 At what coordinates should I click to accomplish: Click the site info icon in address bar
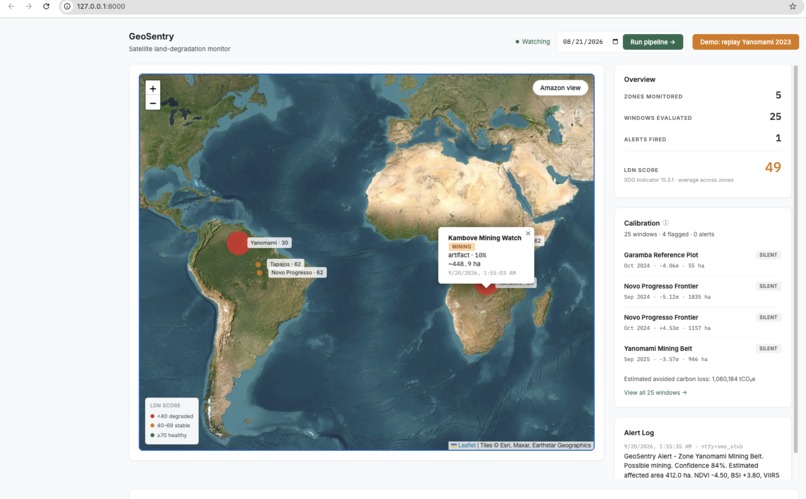pyautogui.click(x=67, y=7)
